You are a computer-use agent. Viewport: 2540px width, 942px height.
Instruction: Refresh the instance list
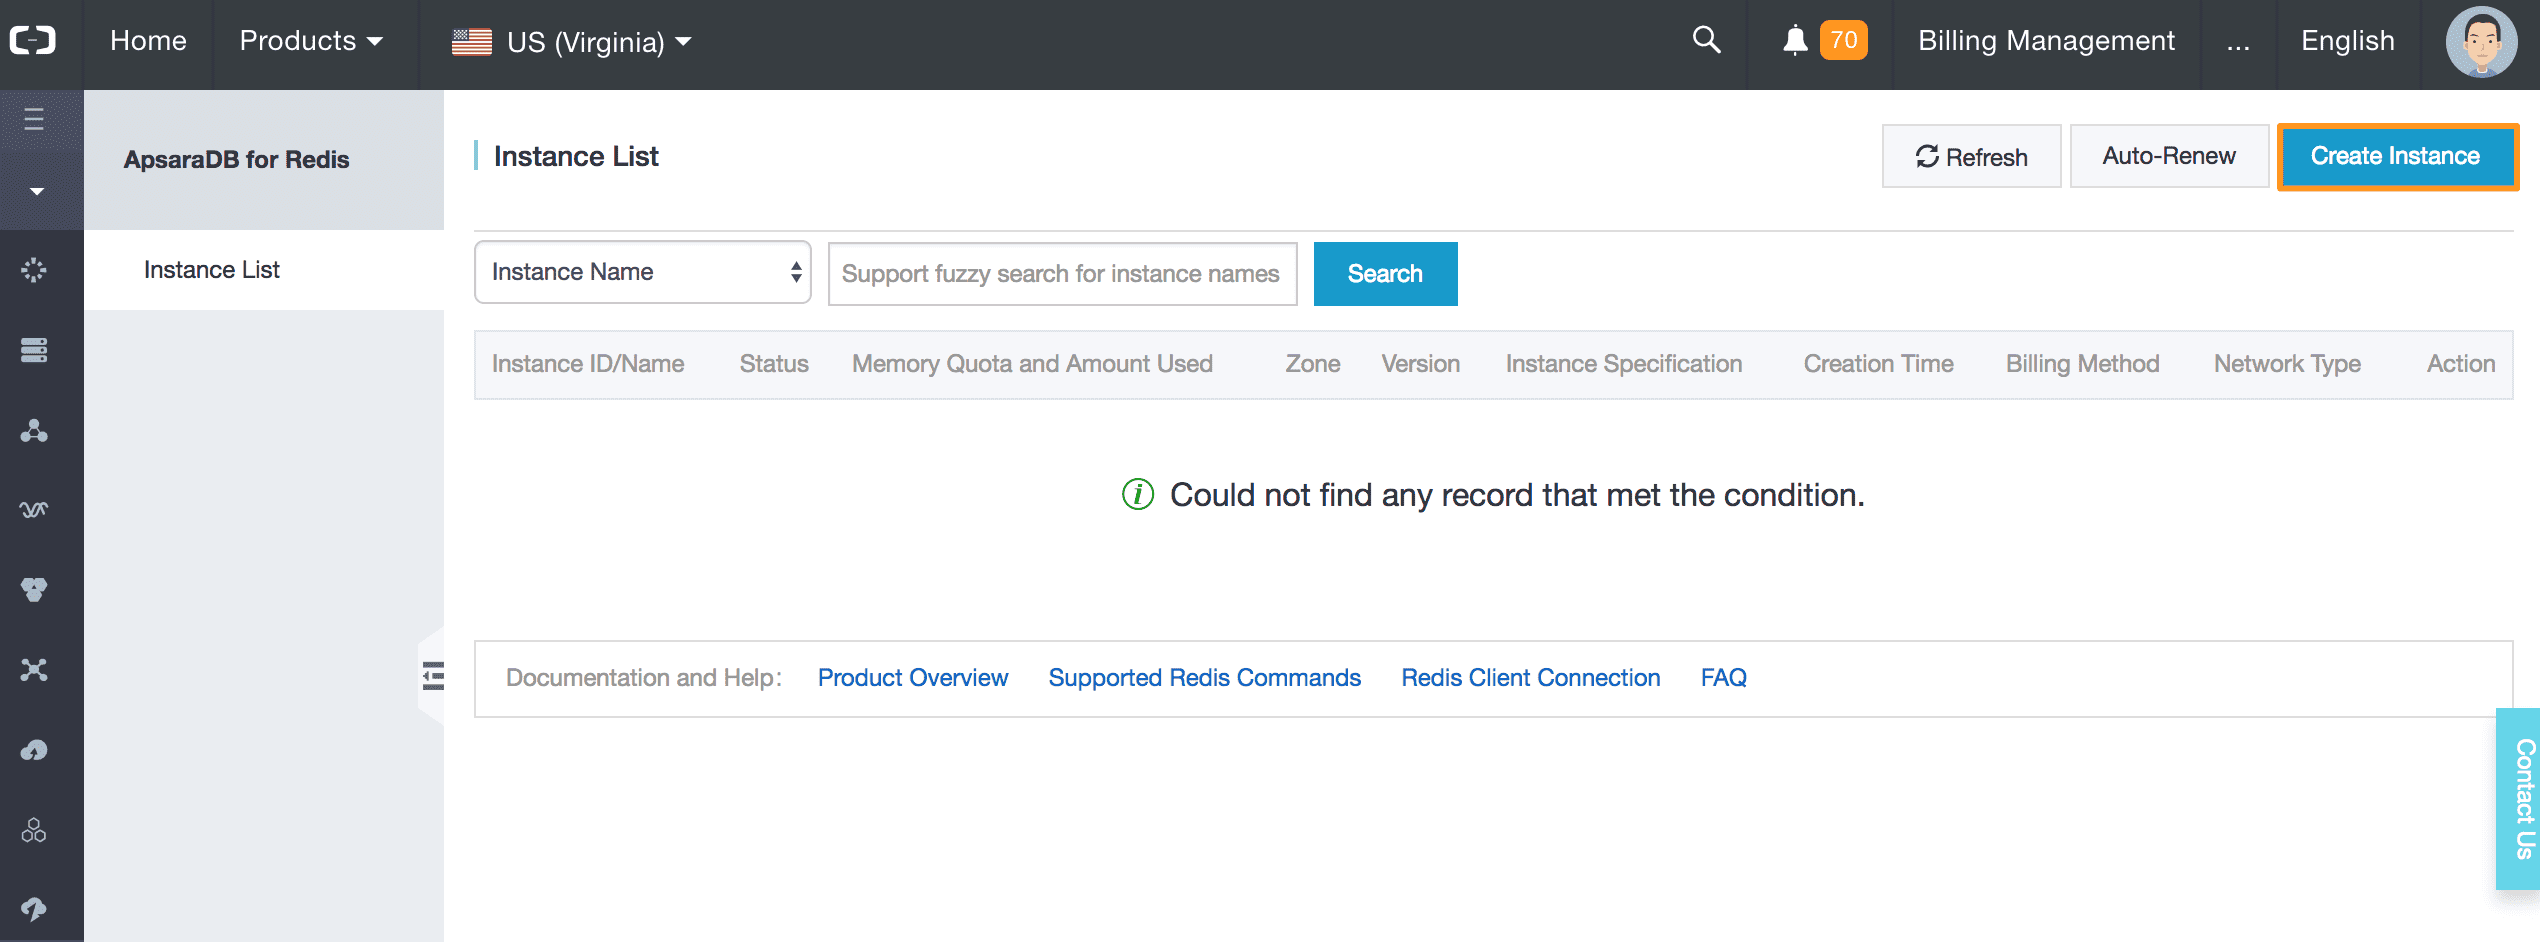(x=1971, y=156)
